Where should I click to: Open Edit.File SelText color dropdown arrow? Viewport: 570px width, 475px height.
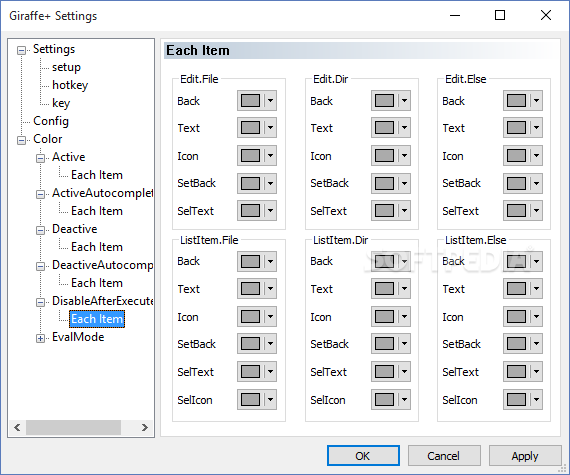(270, 210)
